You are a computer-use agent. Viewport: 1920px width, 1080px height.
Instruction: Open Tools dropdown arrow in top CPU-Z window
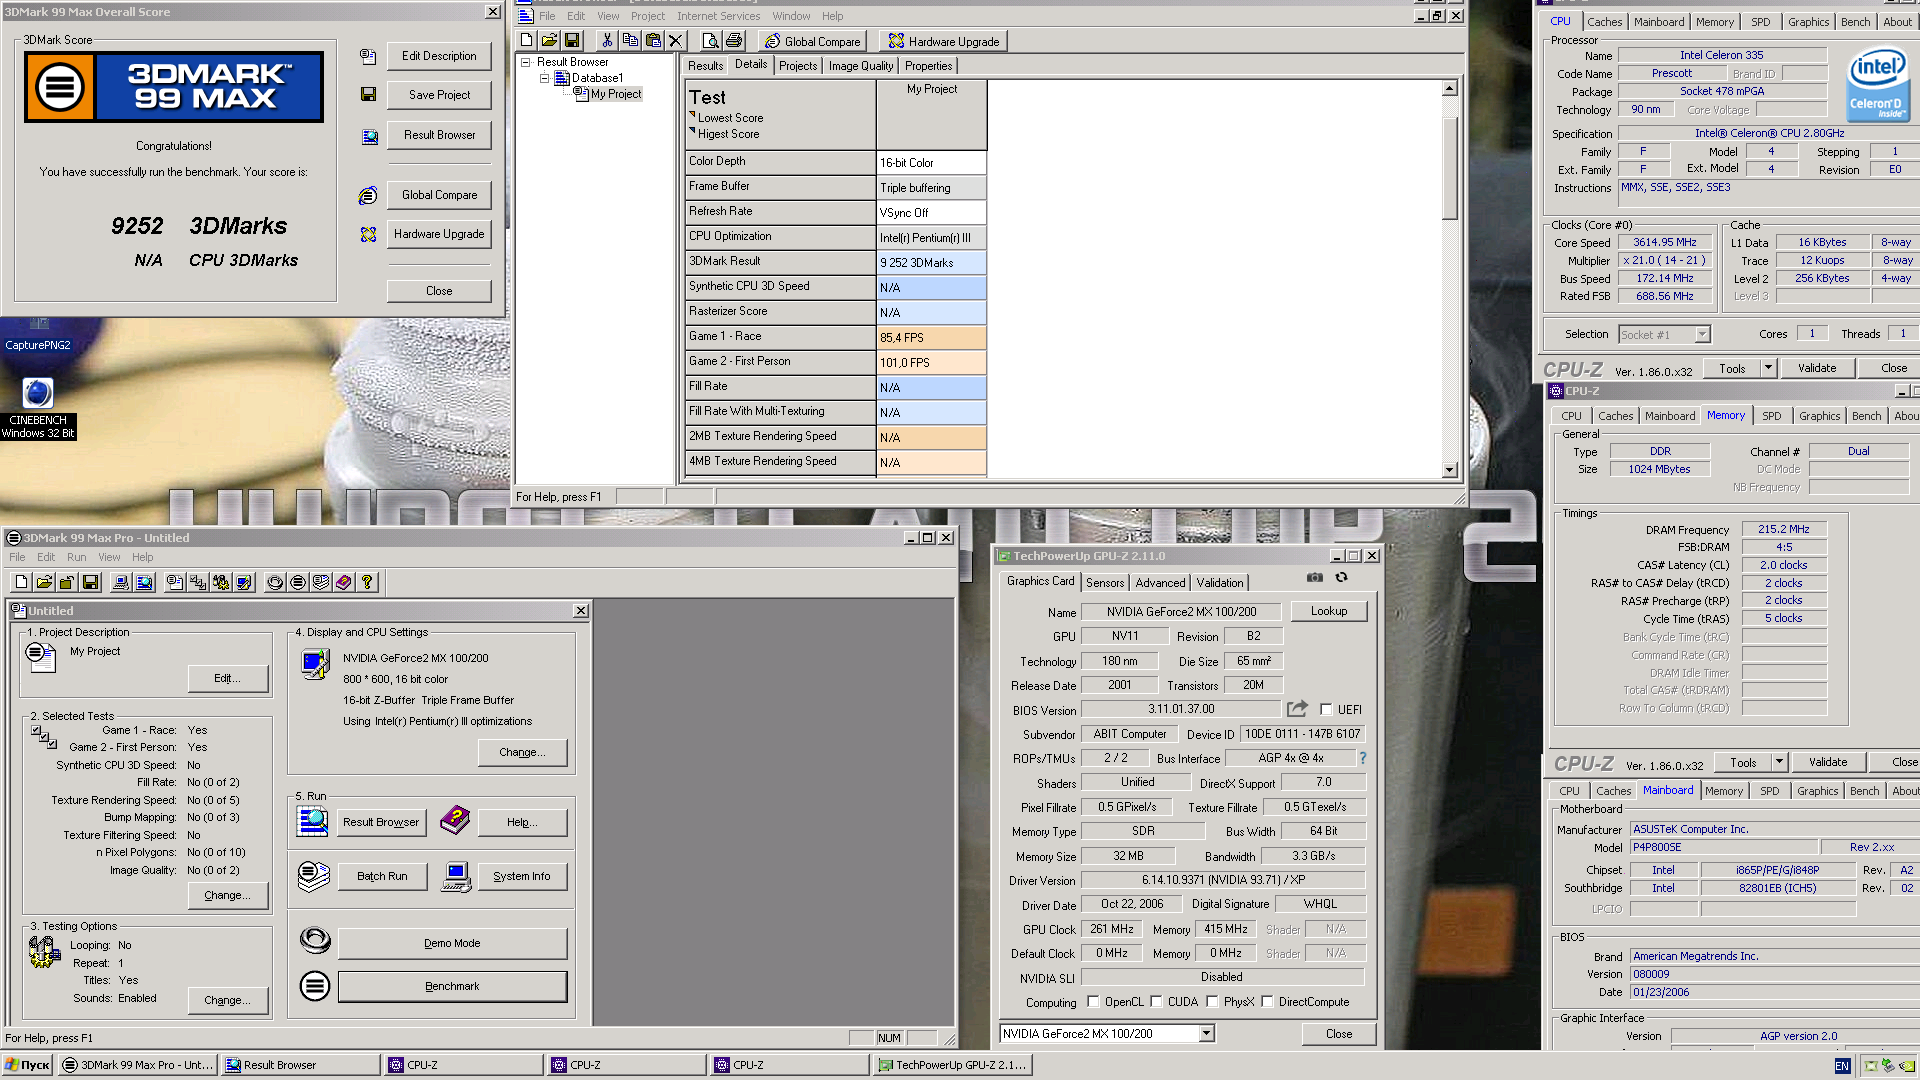click(x=1768, y=368)
